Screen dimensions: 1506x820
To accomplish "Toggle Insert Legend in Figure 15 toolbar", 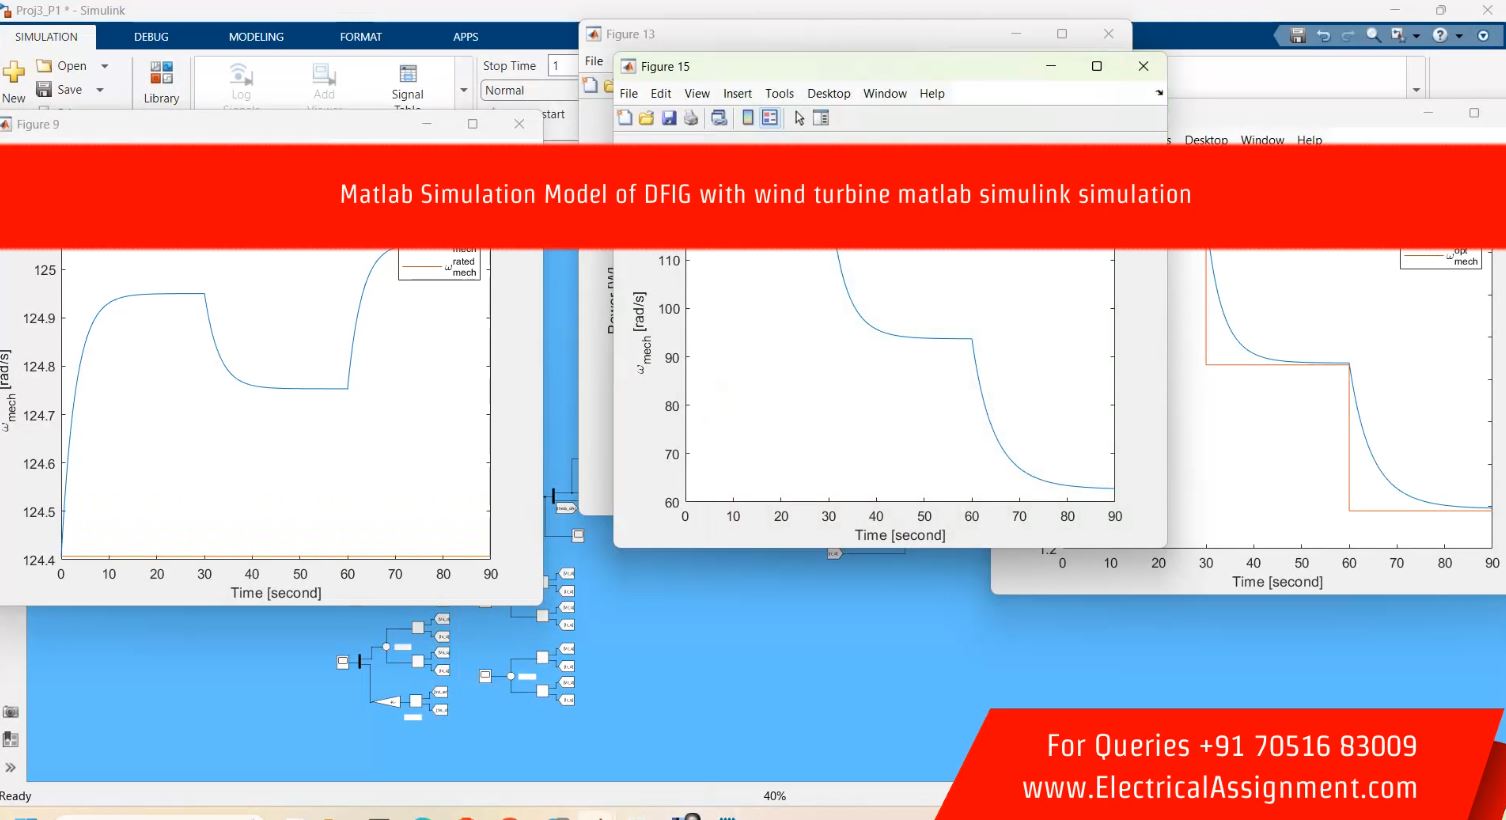I will tap(770, 118).
